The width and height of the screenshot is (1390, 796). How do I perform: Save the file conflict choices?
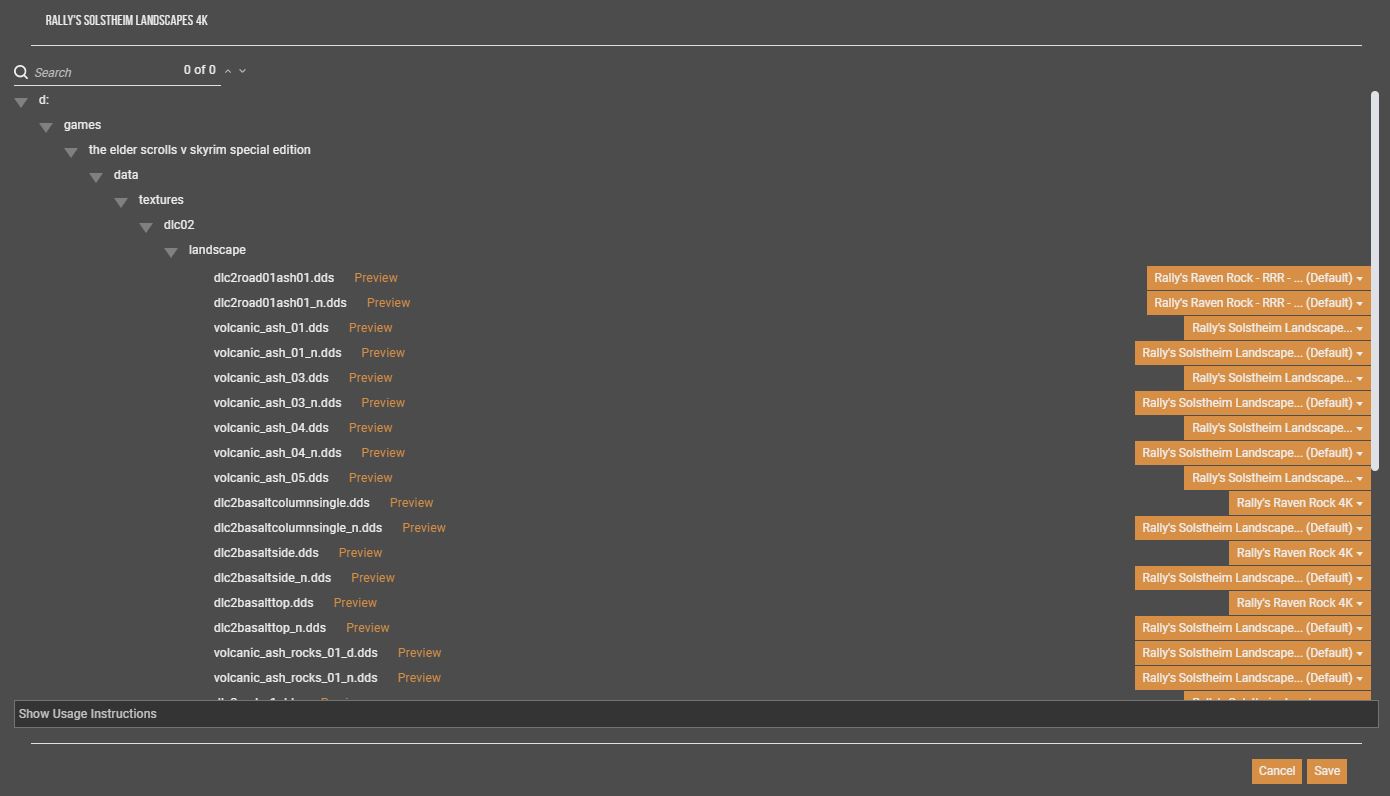pos(1326,770)
